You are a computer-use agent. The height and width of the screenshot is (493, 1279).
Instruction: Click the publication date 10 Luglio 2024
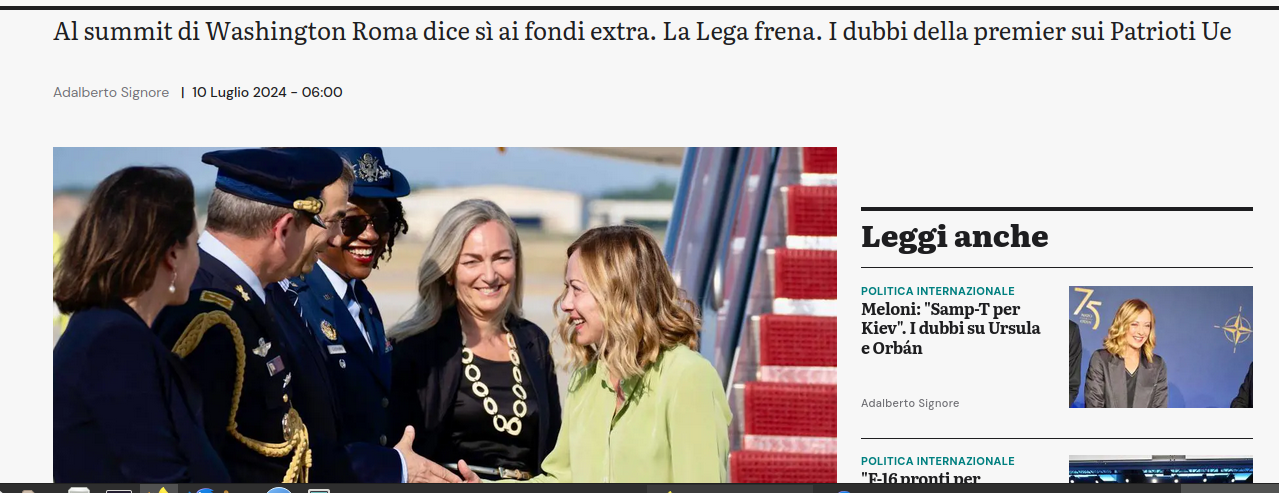[268, 93]
